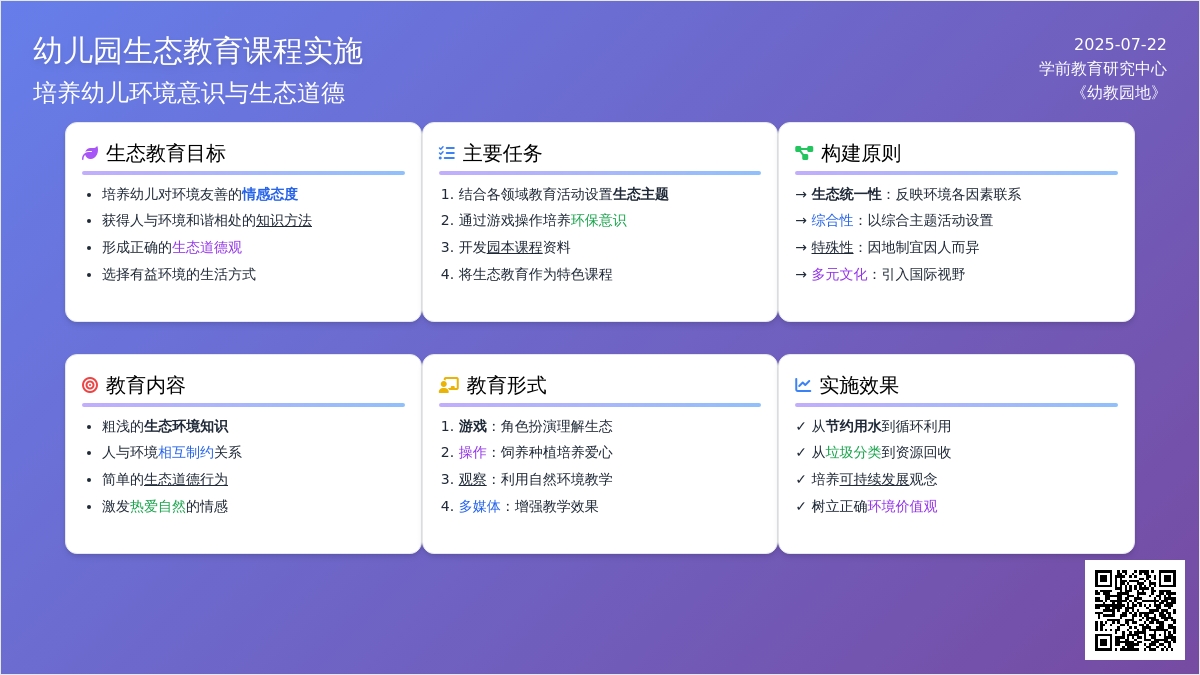Click the blue text 情感态度
The width and height of the screenshot is (1200, 675).
pyautogui.click(x=270, y=194)
